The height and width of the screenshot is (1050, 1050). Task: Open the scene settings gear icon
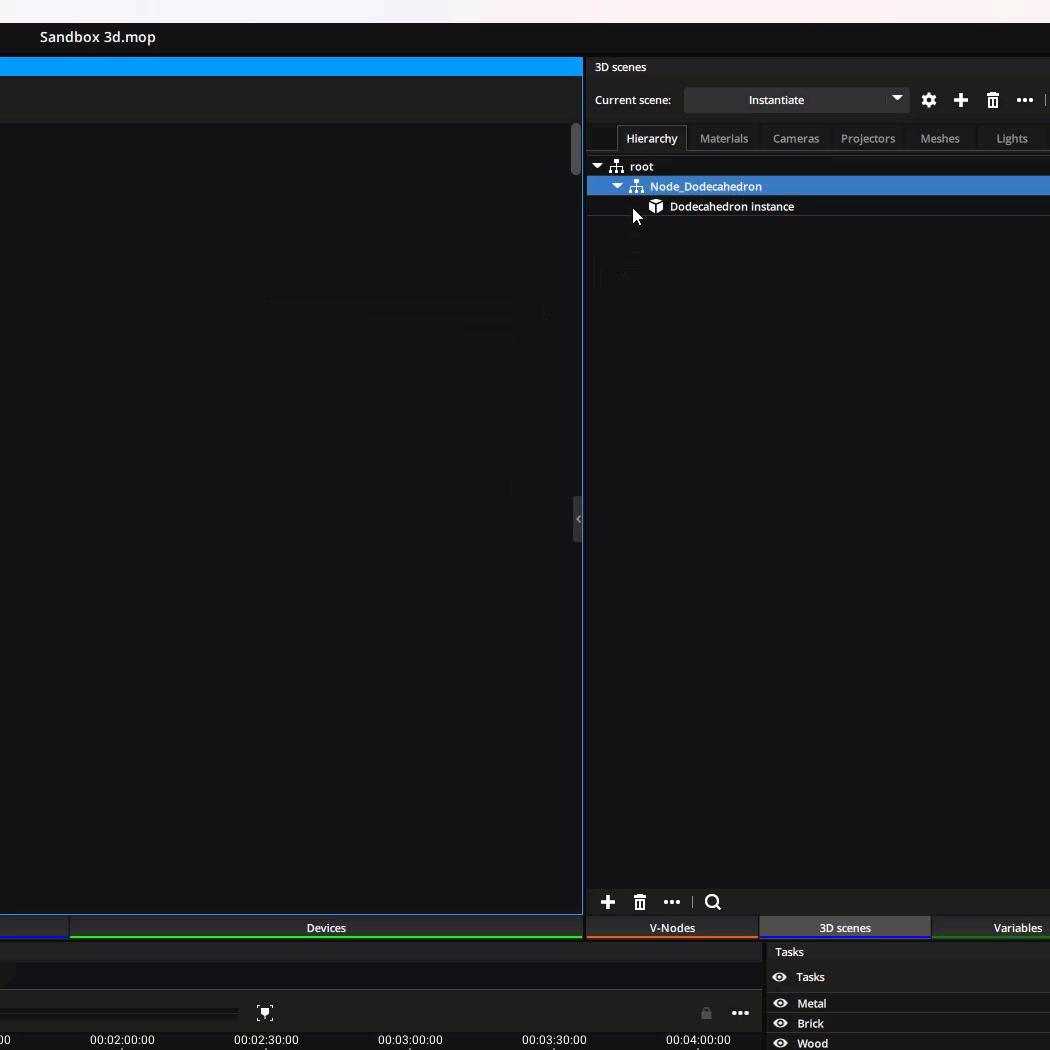929,100
